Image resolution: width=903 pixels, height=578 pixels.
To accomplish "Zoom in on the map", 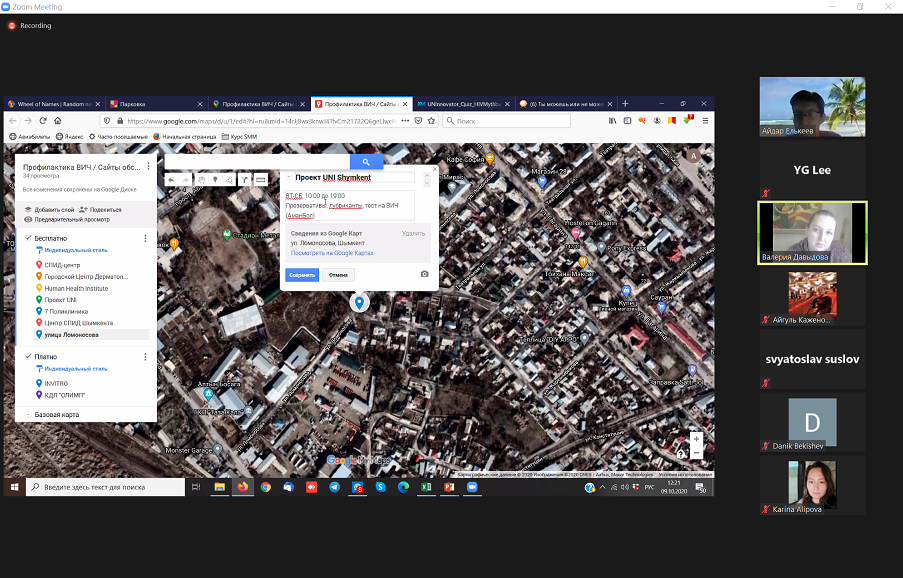I will (696, 439).
